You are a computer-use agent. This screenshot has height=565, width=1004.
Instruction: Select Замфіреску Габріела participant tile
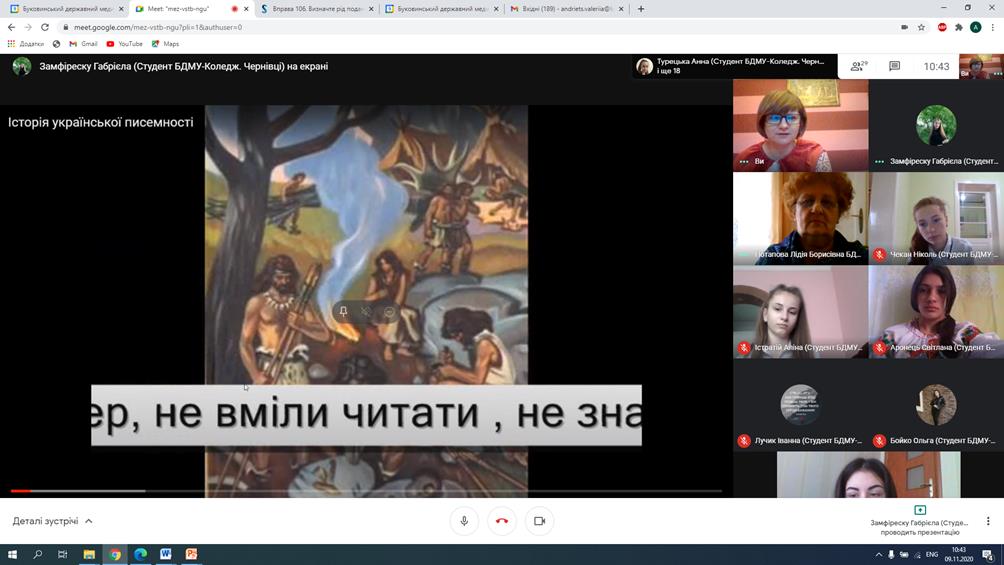tap(936, 125)
